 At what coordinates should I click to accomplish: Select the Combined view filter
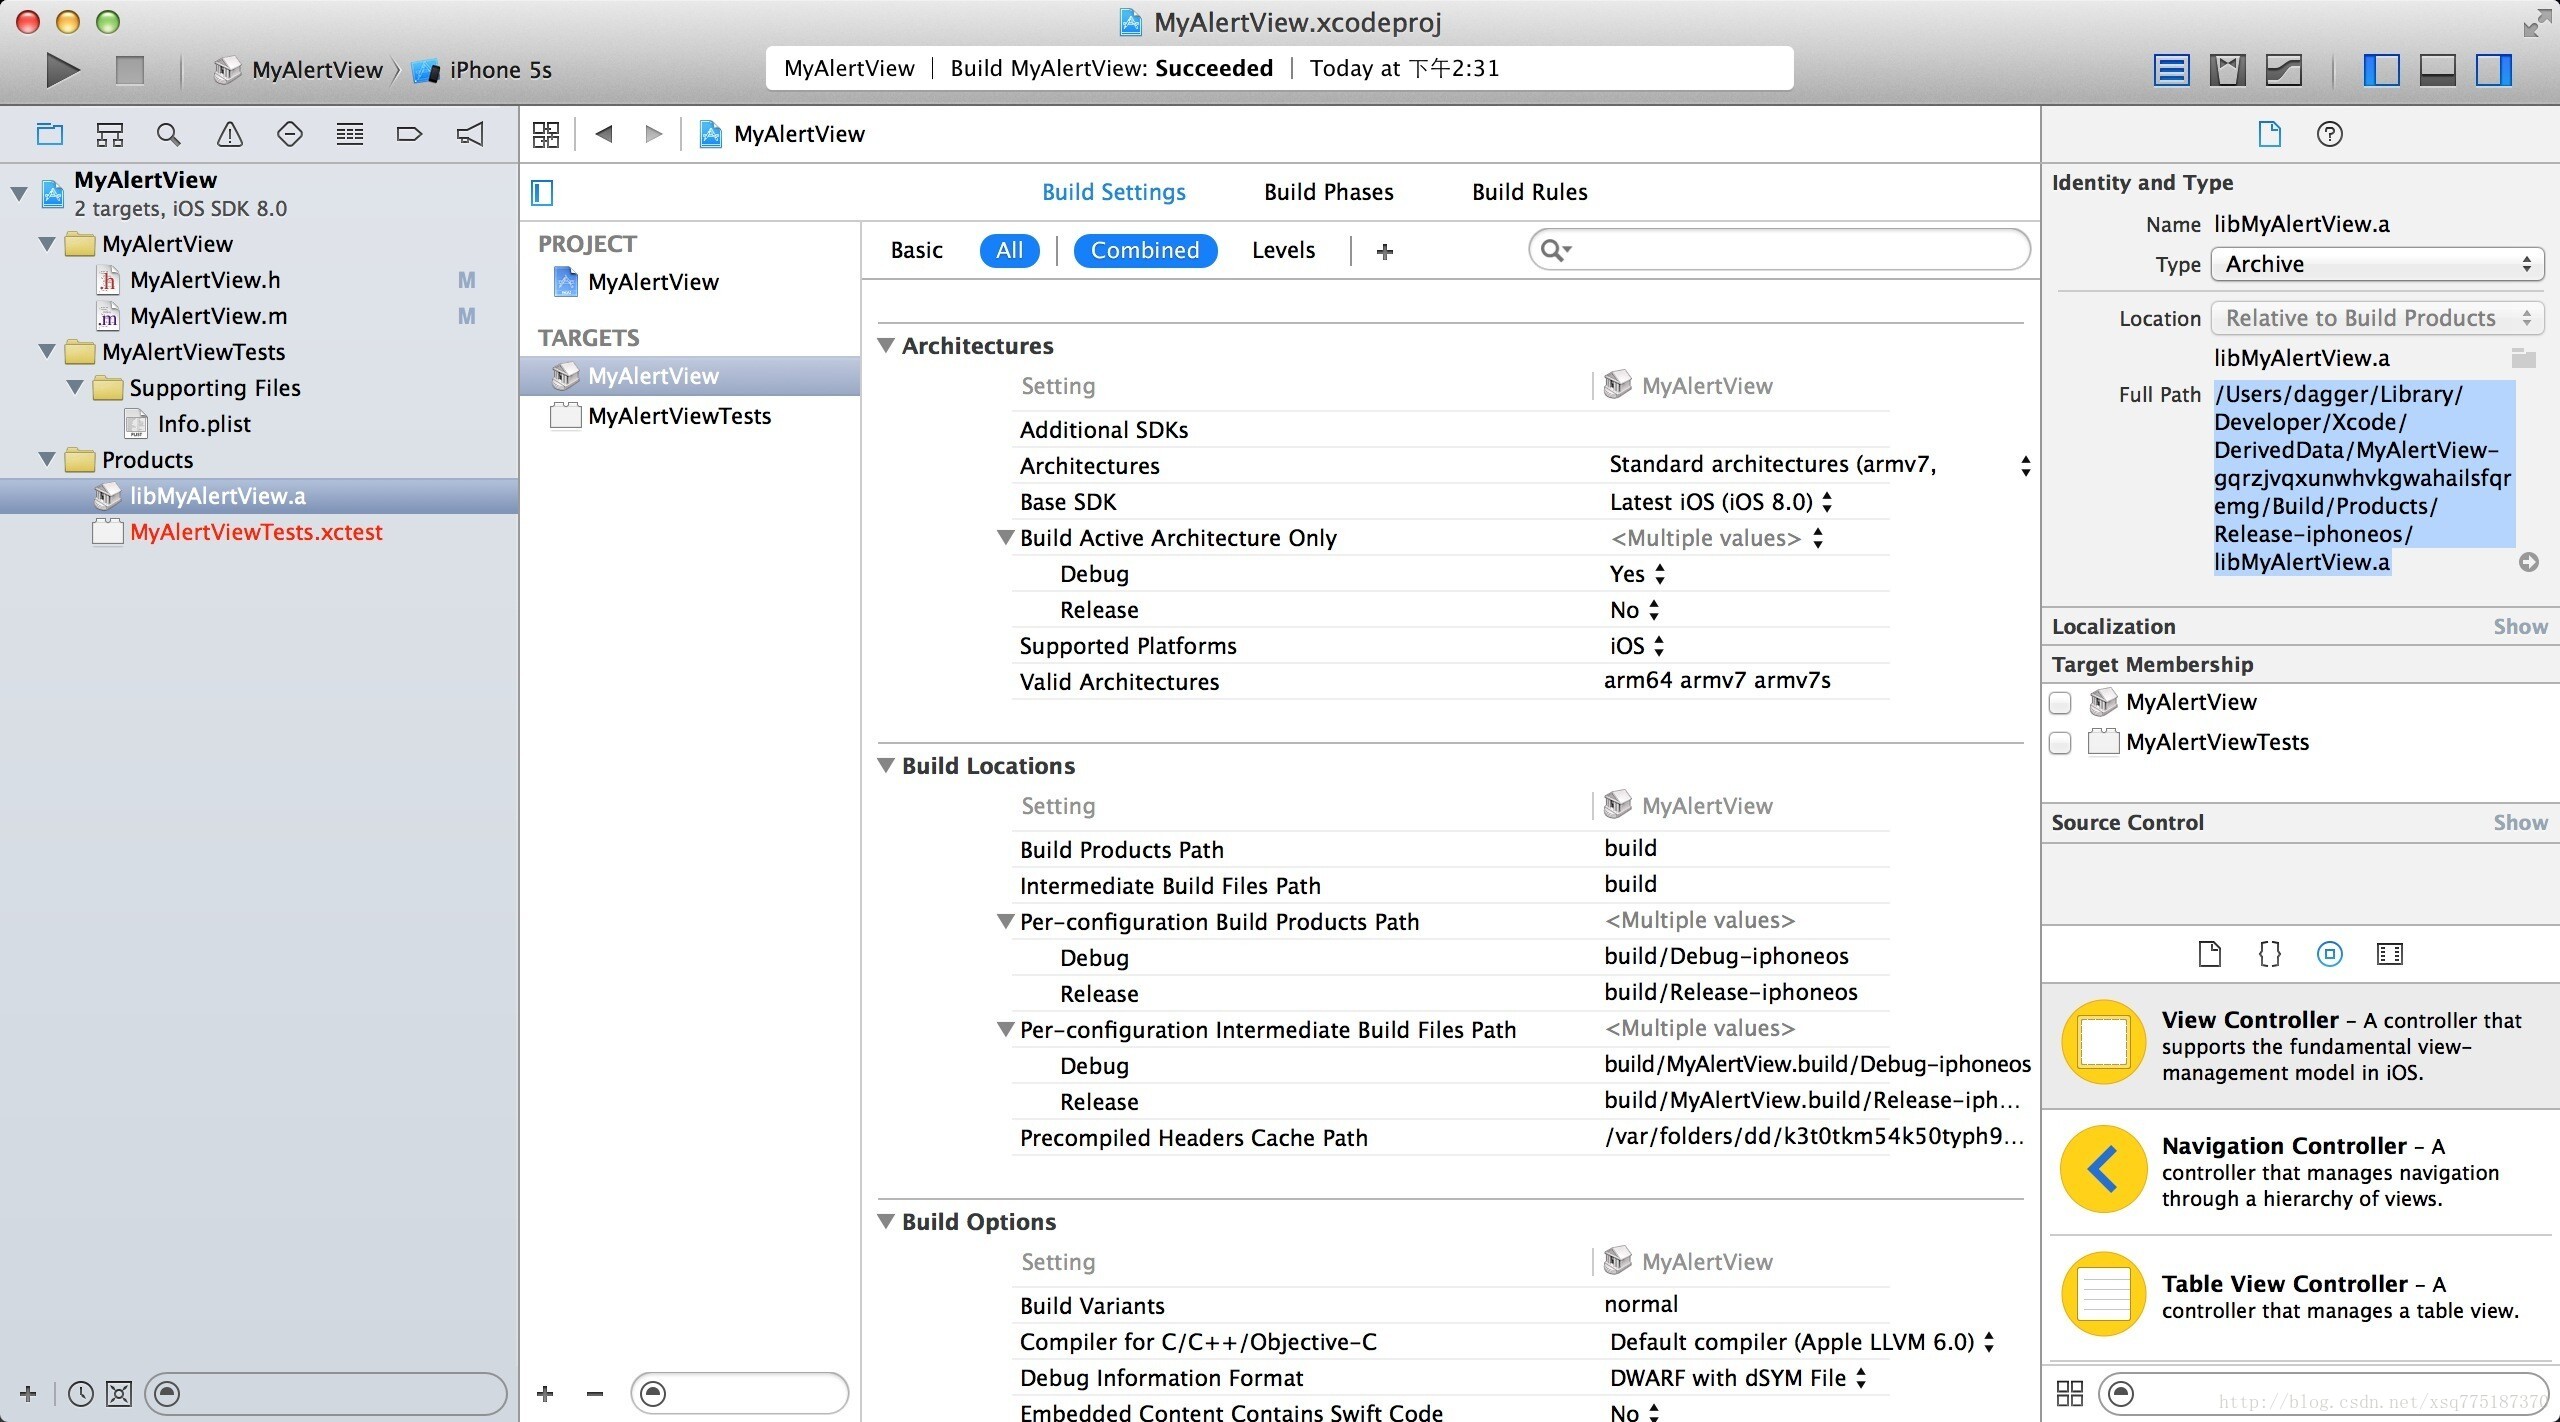tap(1145, 250)
